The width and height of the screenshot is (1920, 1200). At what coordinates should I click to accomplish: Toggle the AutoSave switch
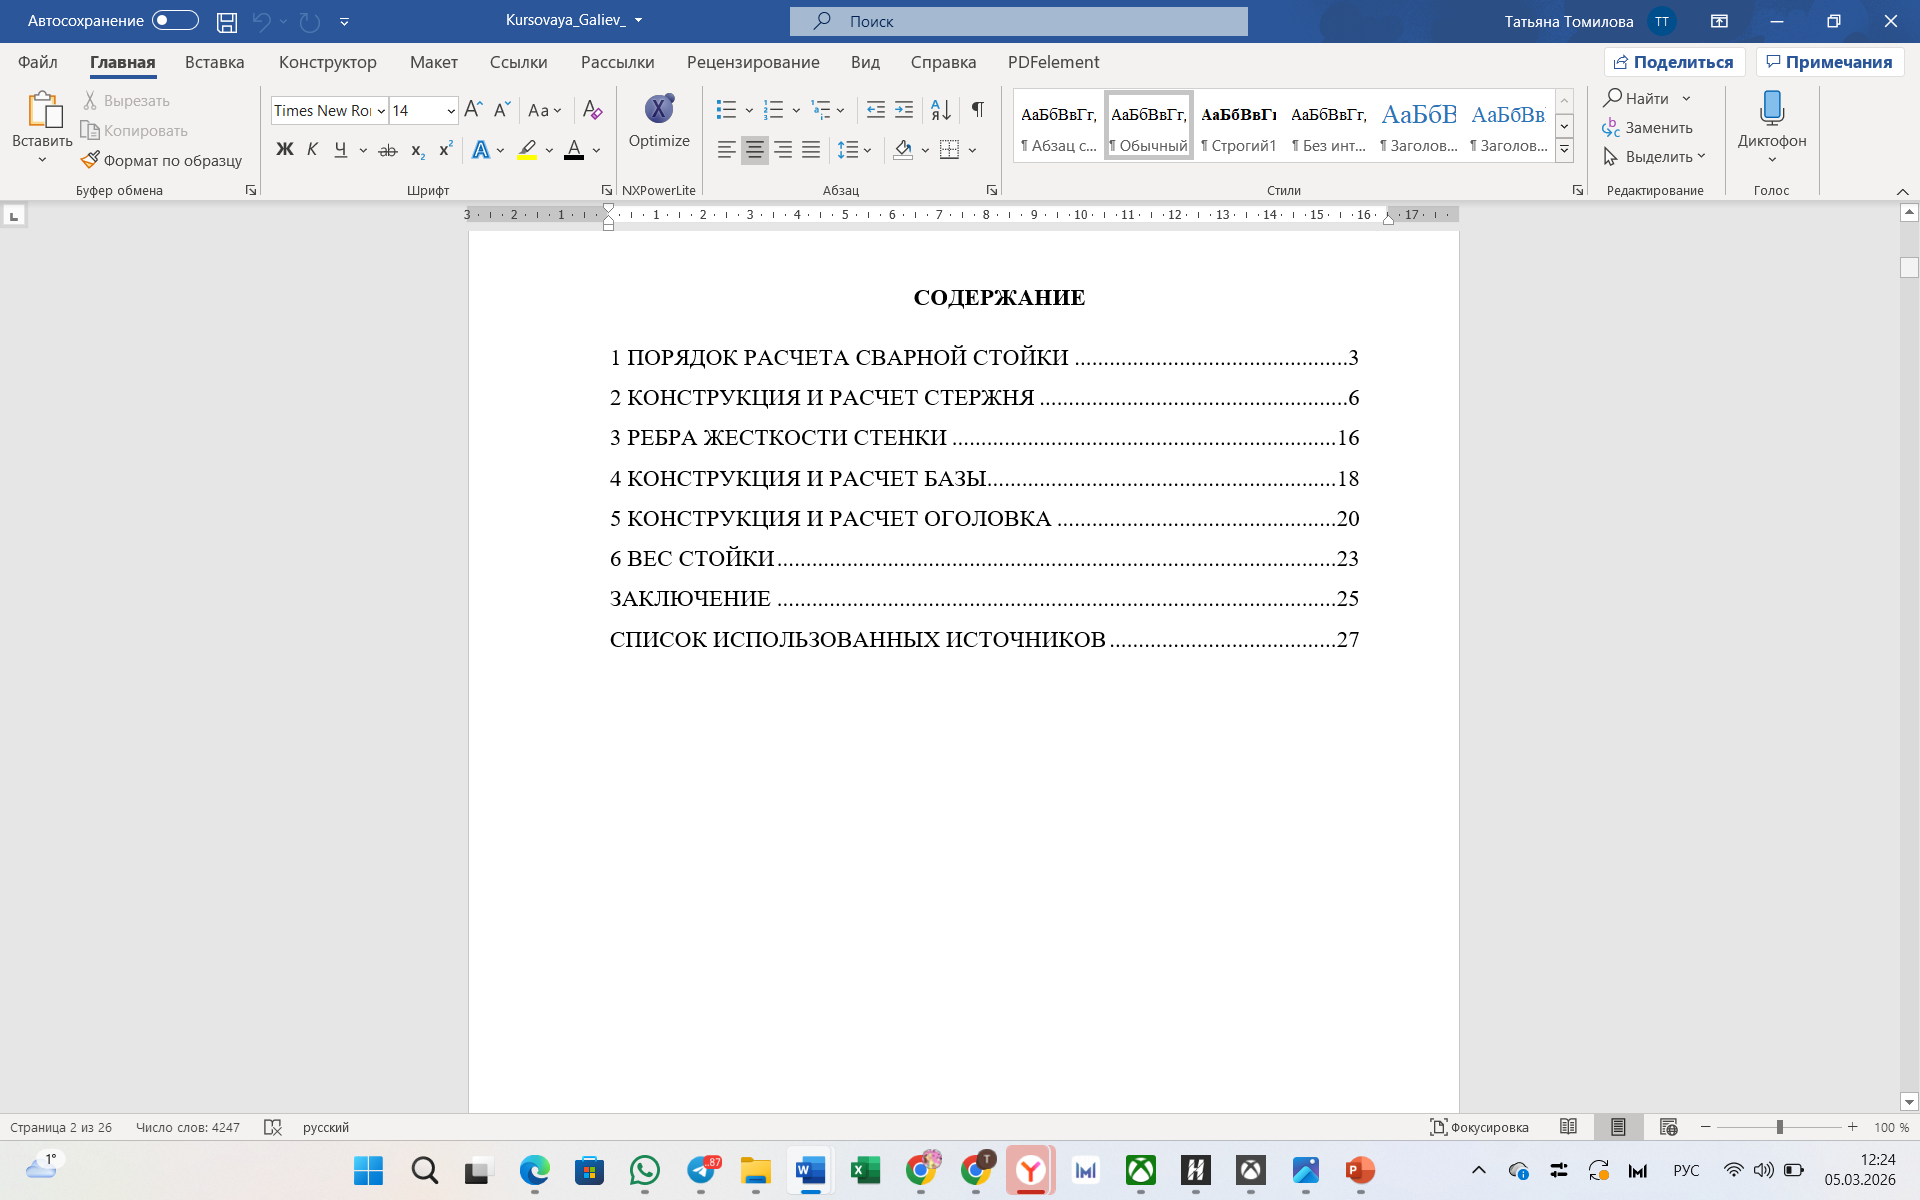pos(175,20)
